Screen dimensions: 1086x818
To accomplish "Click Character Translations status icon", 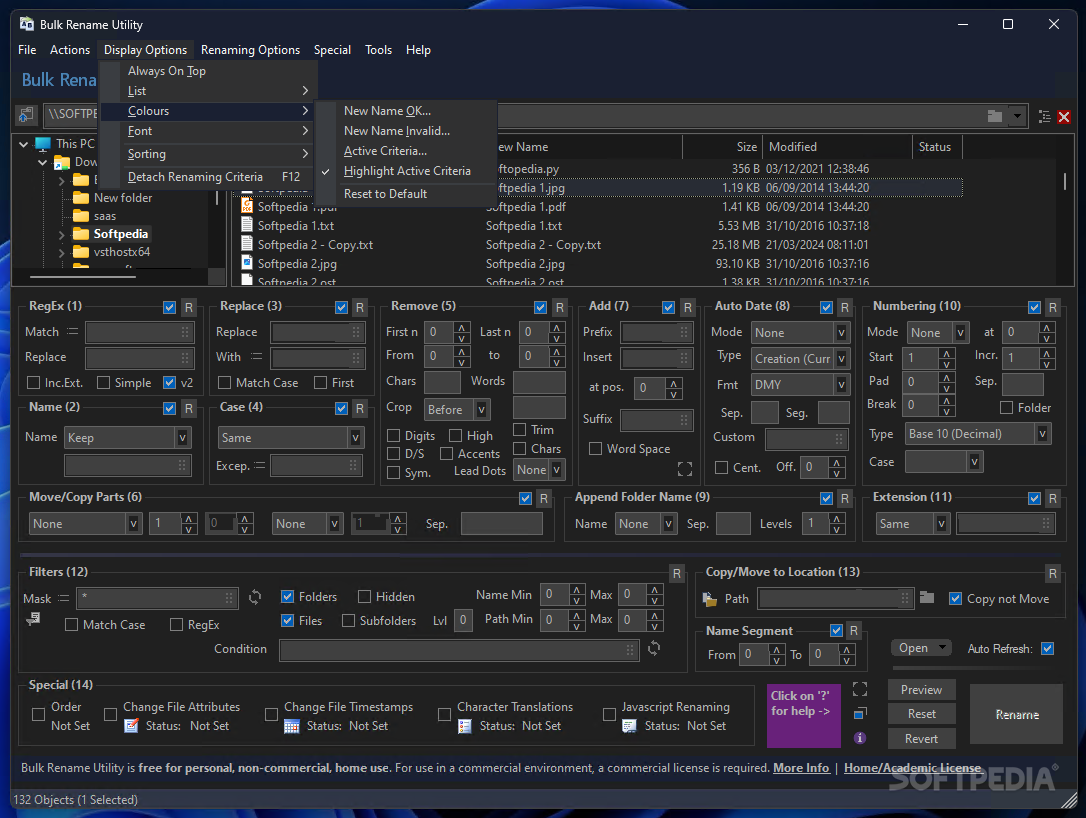I will pos(465,726).
